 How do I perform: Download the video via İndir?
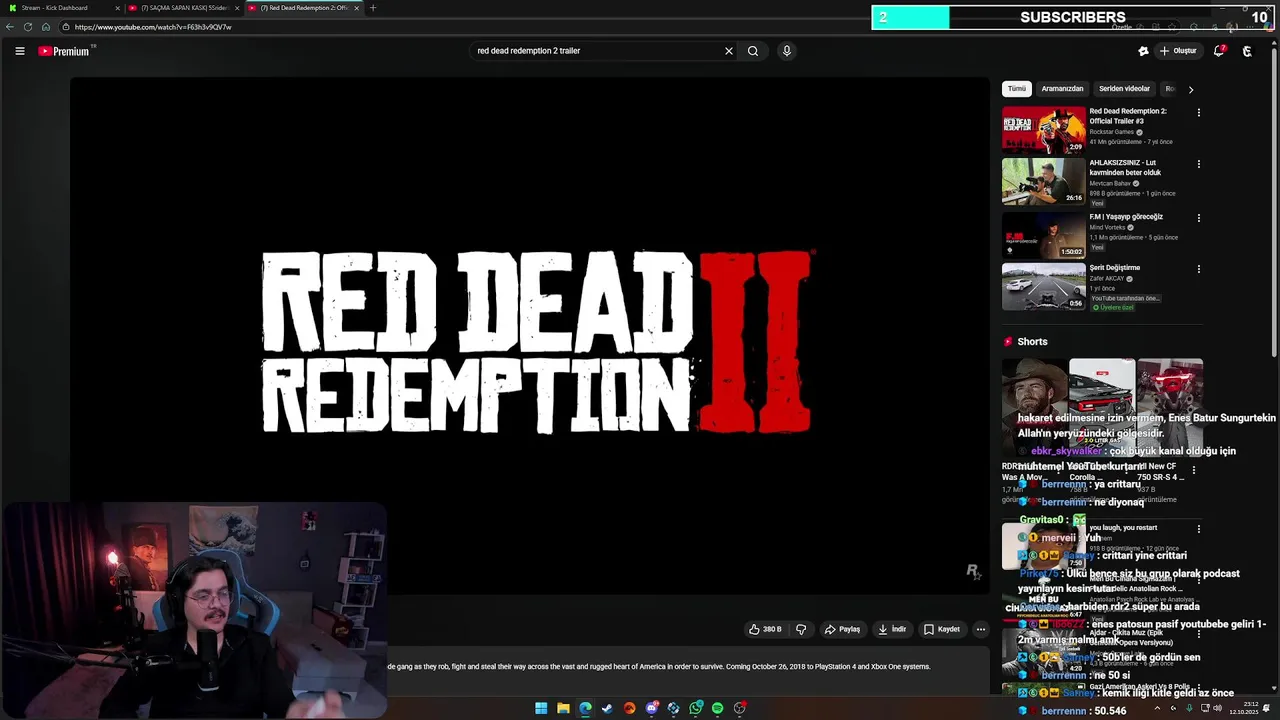point(892,629)
